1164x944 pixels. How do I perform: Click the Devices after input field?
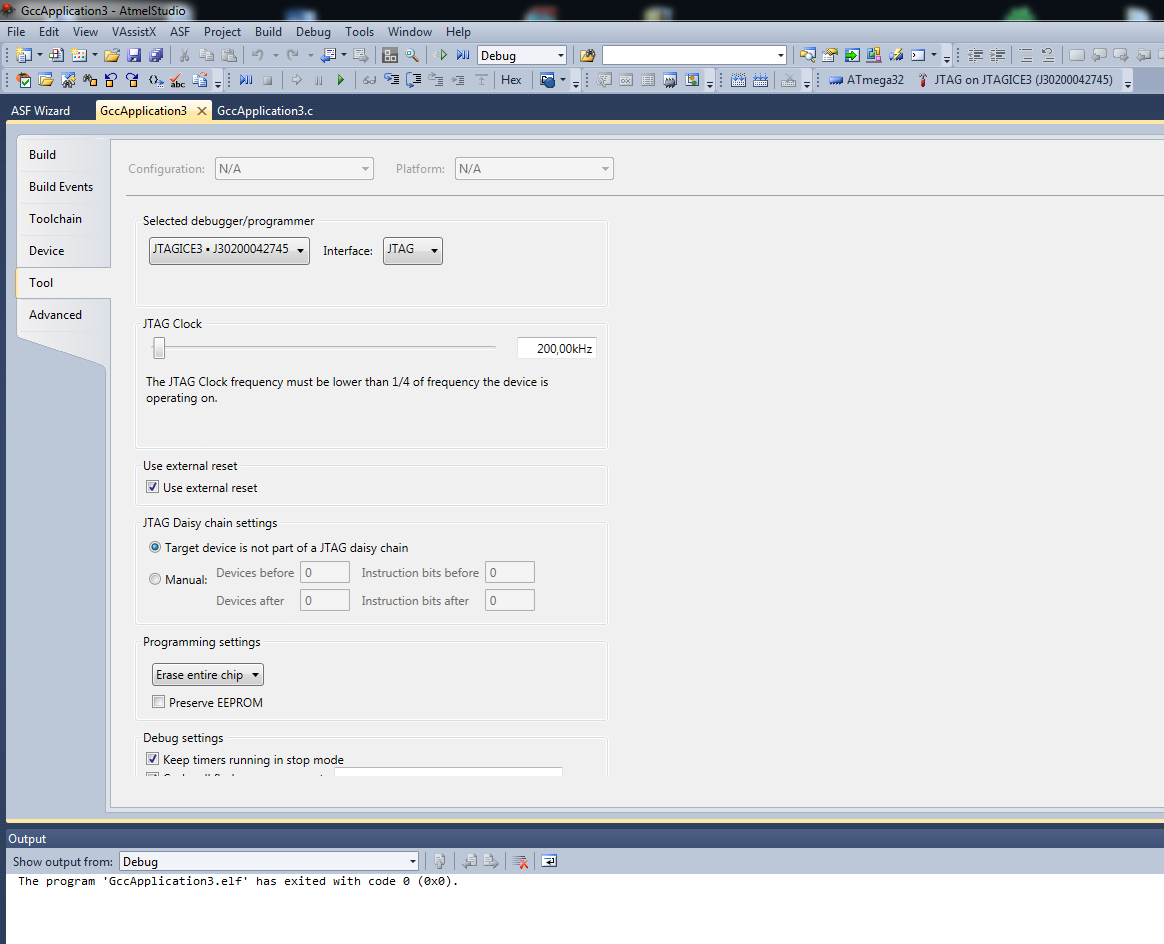pyautogui.click(x=324, y=600)
